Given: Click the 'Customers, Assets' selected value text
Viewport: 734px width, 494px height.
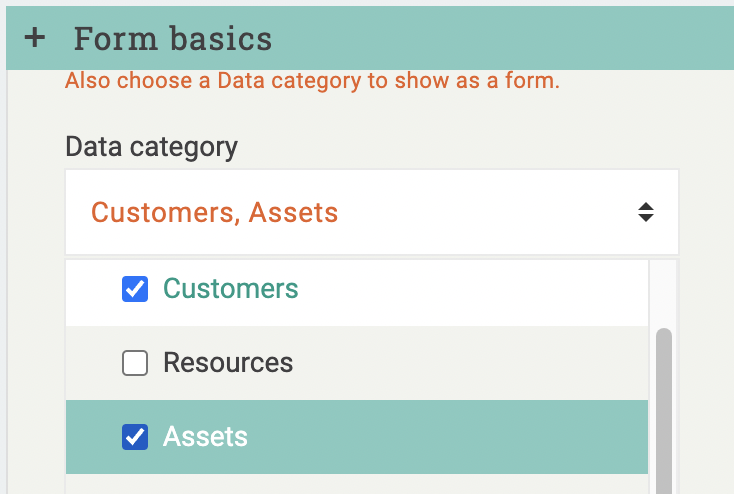Looking at the screenshot, I should pos(214,212).
